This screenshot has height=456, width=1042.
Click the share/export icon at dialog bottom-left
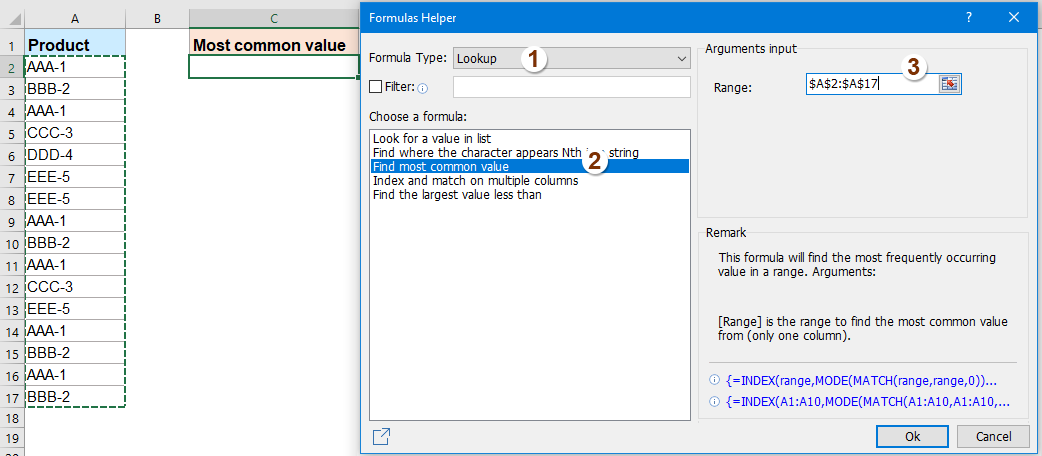[x=381, y=436]
